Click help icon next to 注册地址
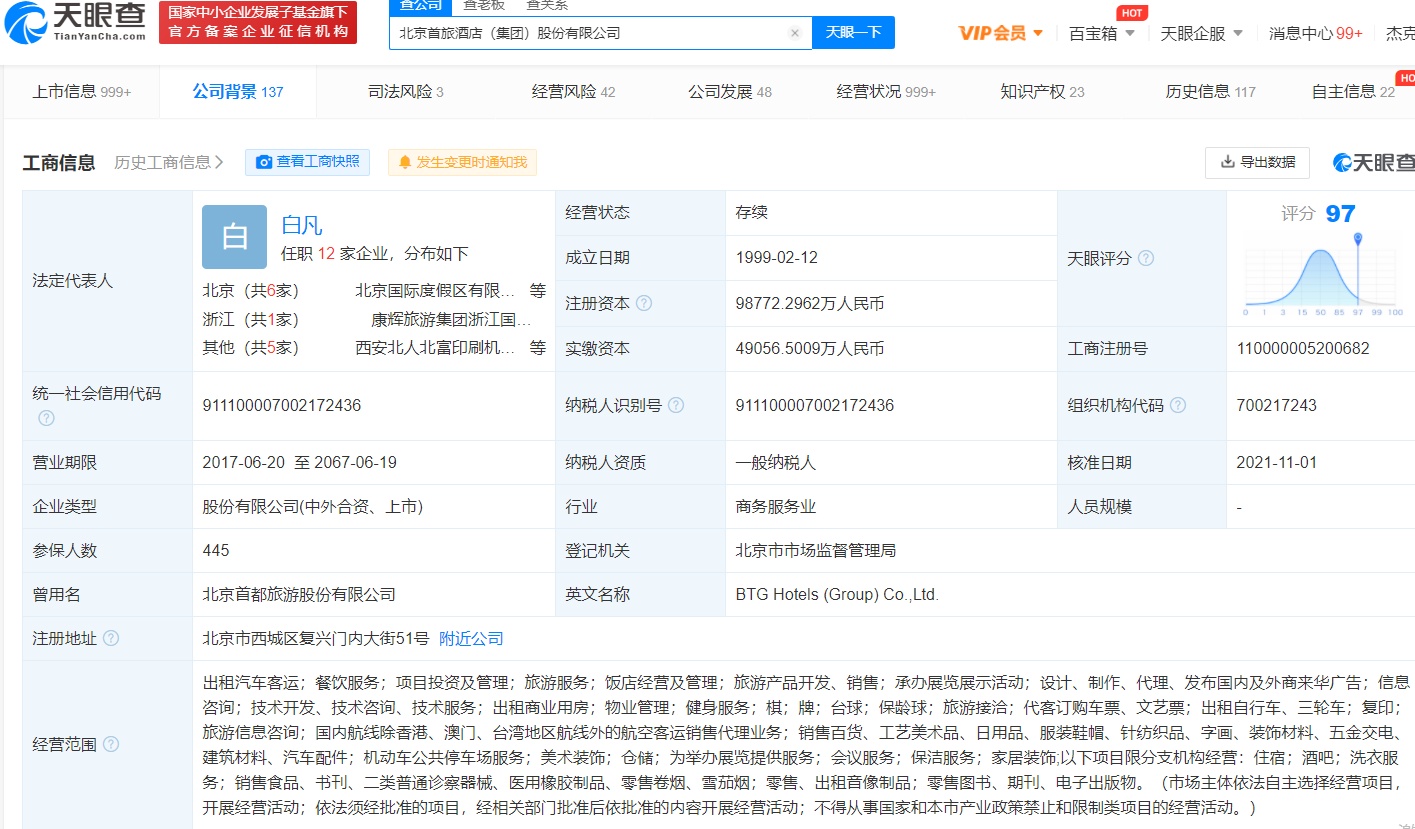The width and height of the screenshot is (1415, 829). coord(111,639)
